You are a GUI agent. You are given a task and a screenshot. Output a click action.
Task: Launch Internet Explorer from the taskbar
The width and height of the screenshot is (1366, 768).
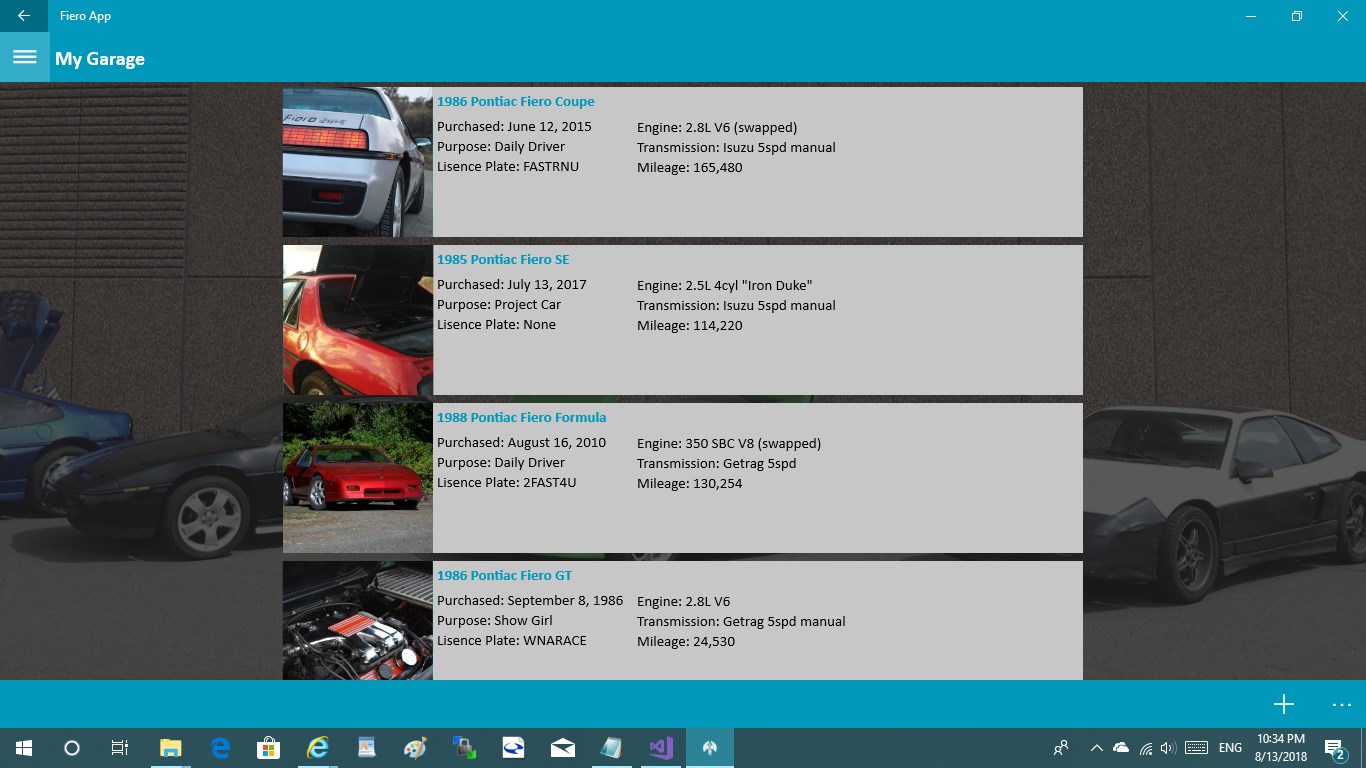(318, 747)
